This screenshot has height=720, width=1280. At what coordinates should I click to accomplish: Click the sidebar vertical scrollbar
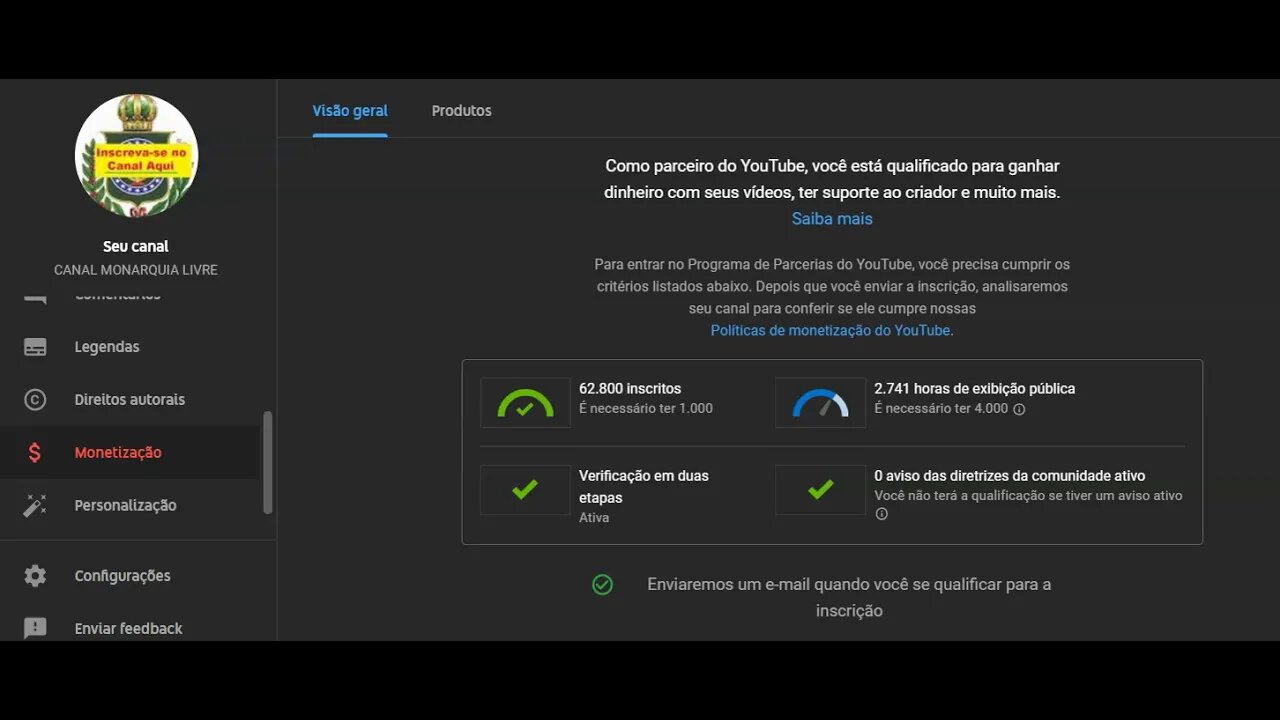(x=267, y=463)
